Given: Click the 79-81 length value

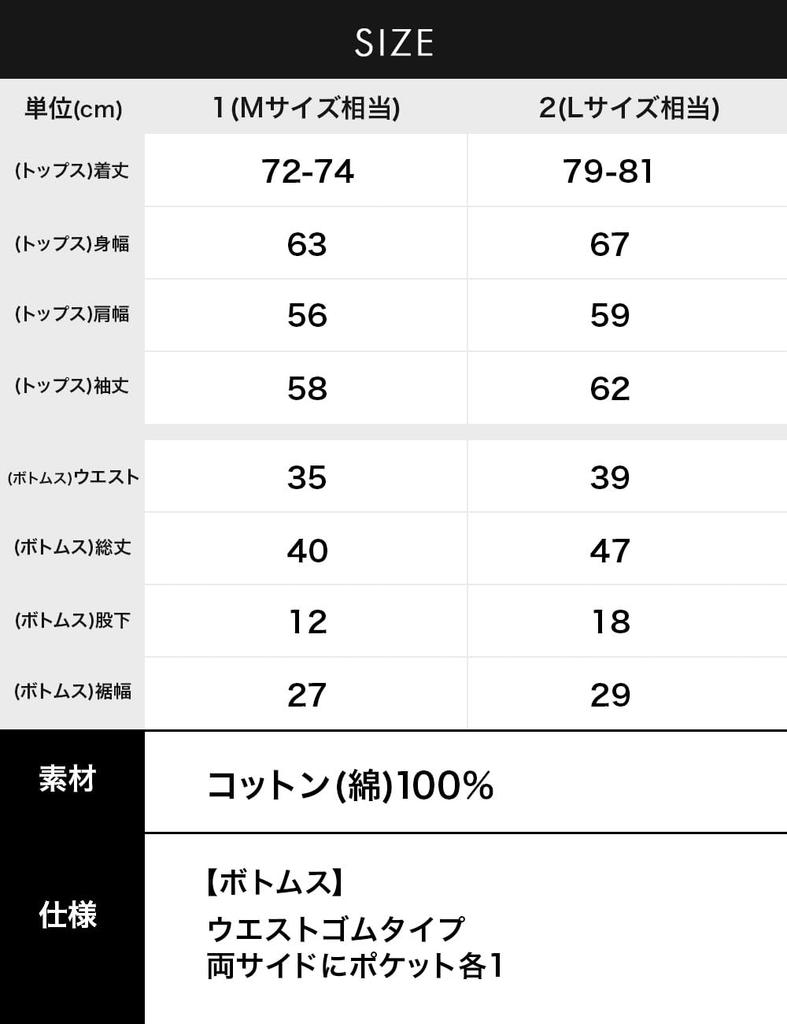Looking at the screenshot, I should (608, 172).
